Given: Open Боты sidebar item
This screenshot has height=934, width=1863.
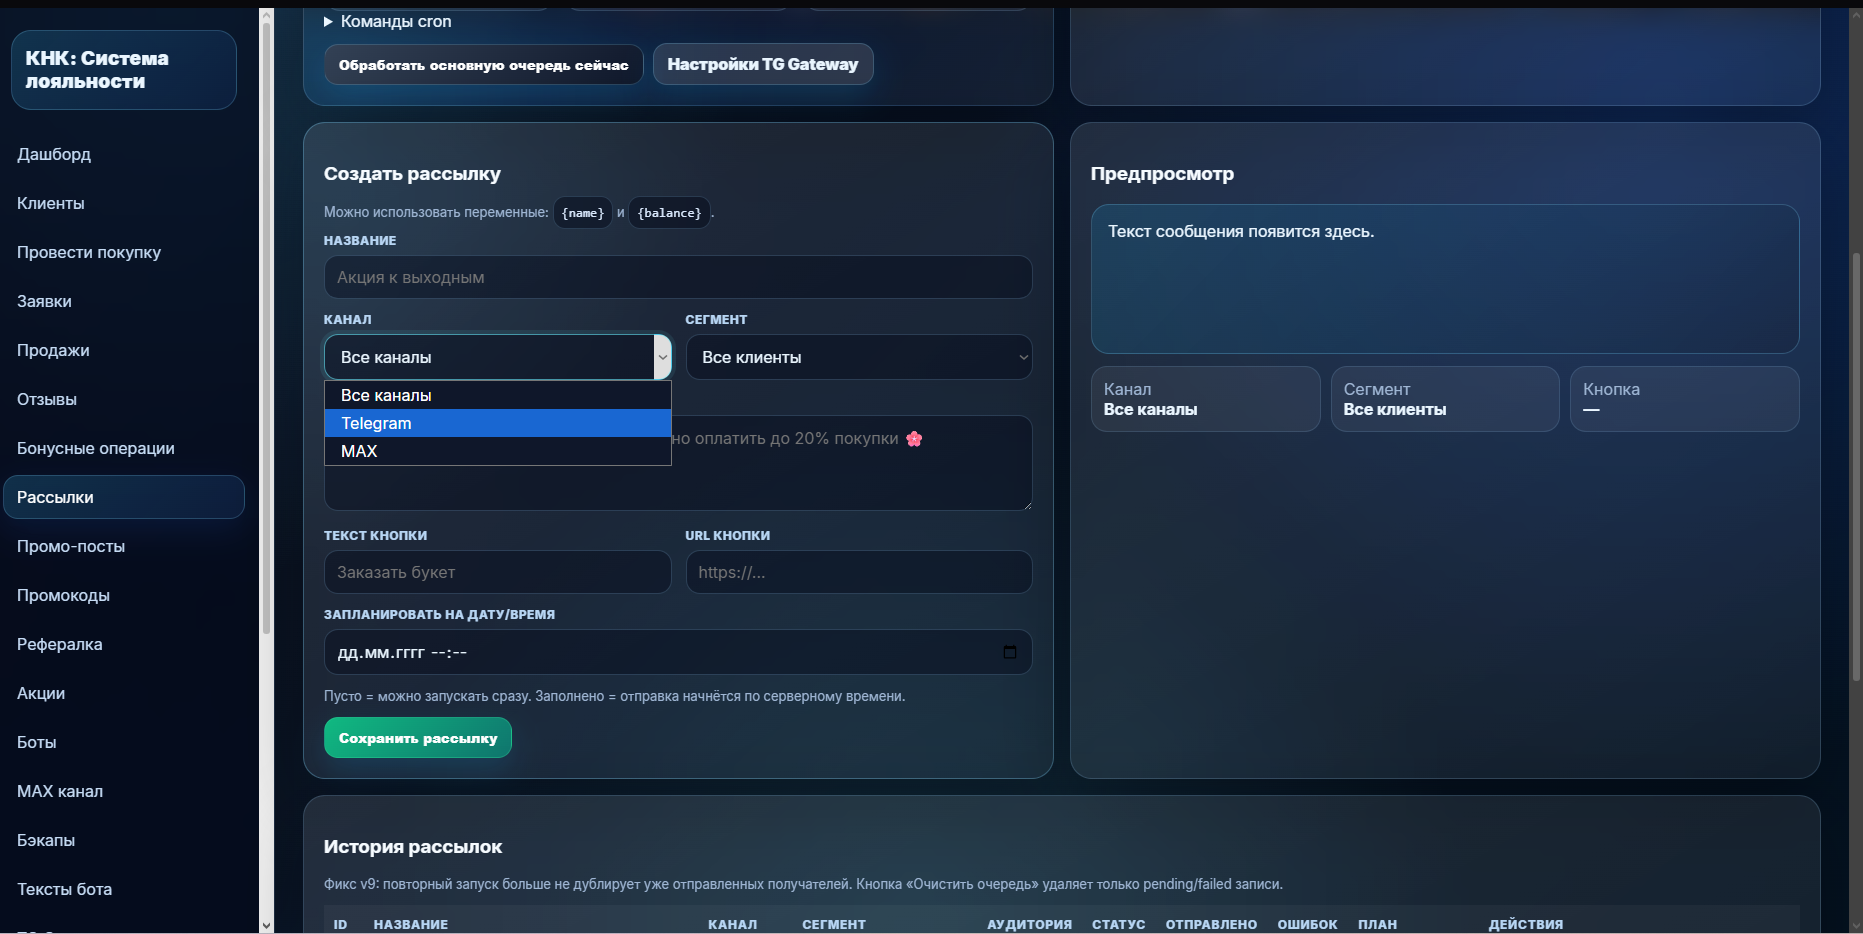Looking at the screenshot, I should [37, 742].
